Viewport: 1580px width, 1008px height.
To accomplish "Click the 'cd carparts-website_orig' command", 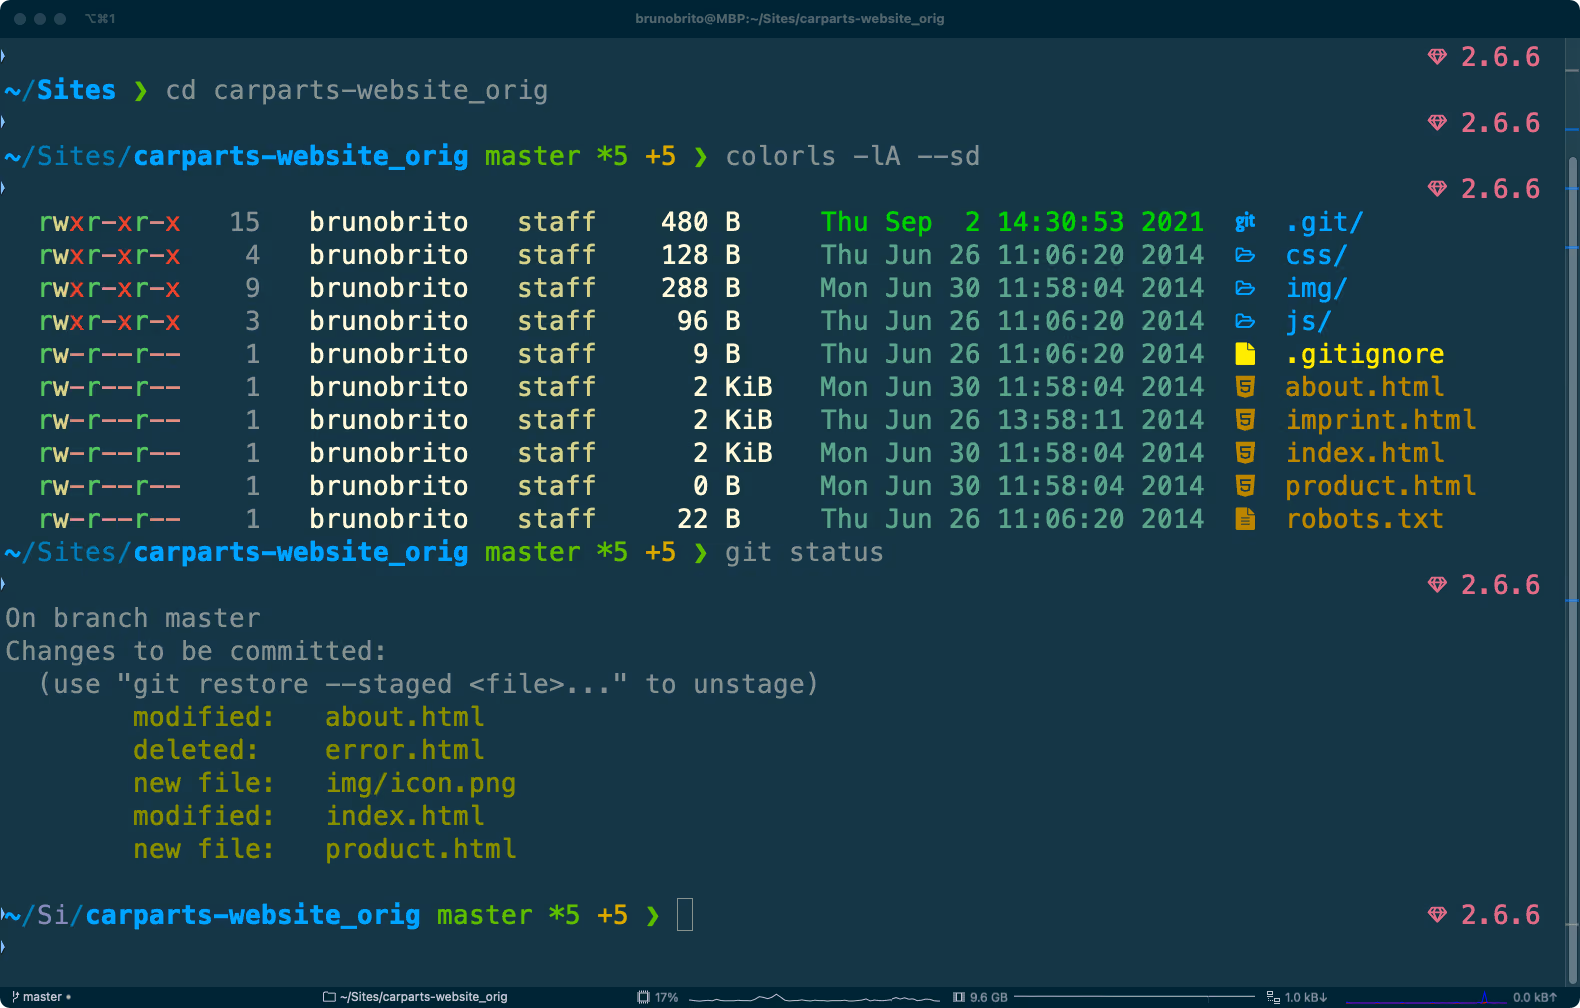I will (357, 91).
